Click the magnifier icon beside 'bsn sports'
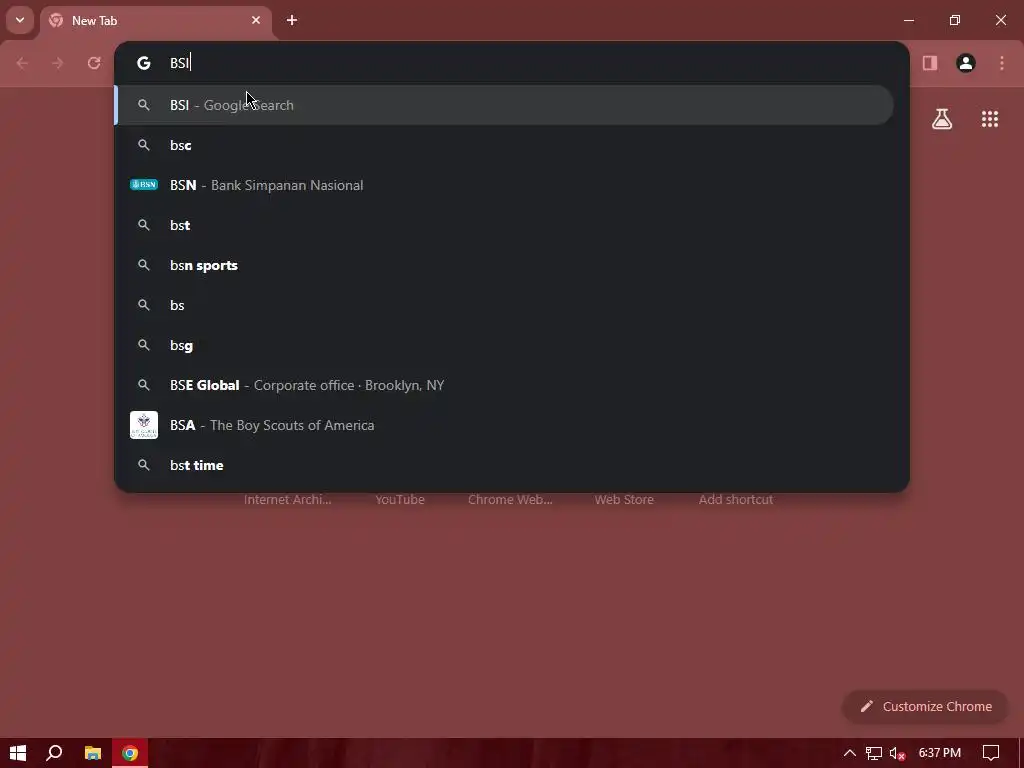The height and width of the screenshot is (768, 1024). pos(144,265)
